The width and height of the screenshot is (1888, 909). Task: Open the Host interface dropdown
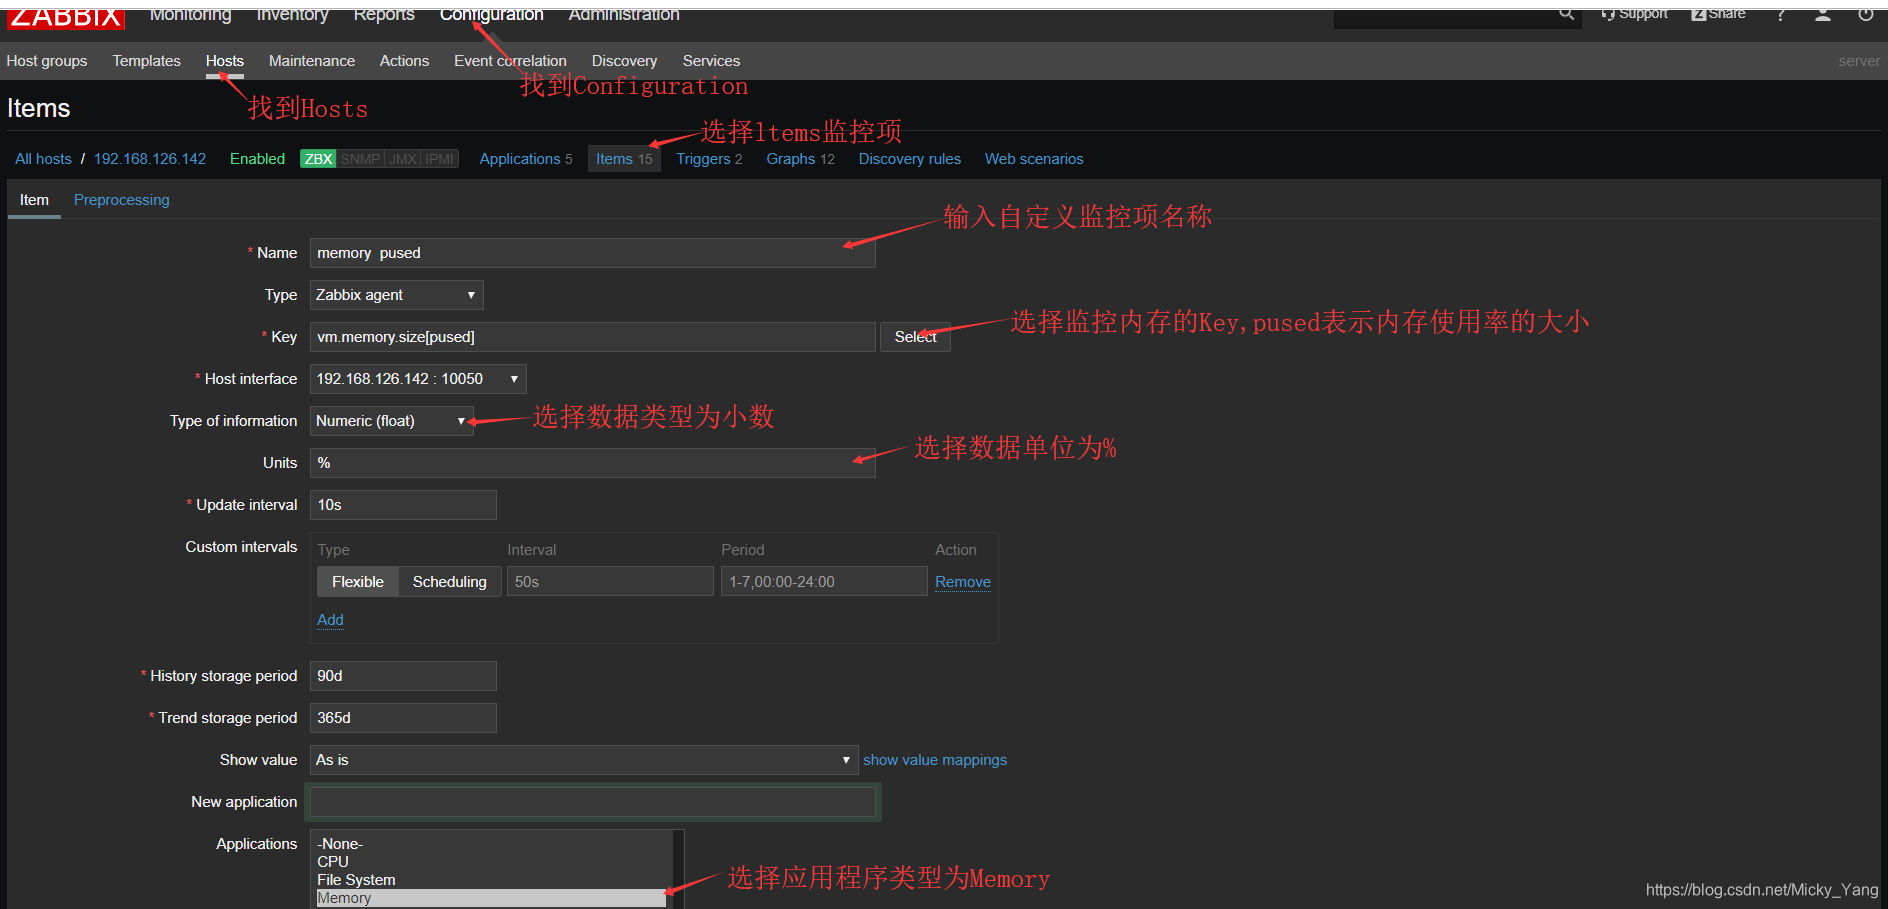tap(418, 379)
